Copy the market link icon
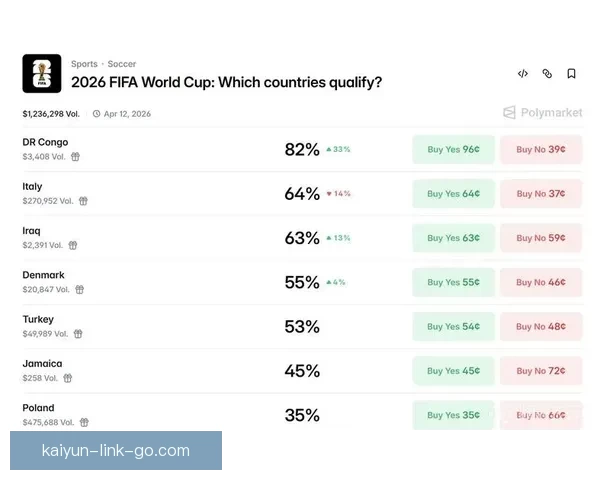The height and width of the screenshot is (480, 600). (x=547, y=74)
